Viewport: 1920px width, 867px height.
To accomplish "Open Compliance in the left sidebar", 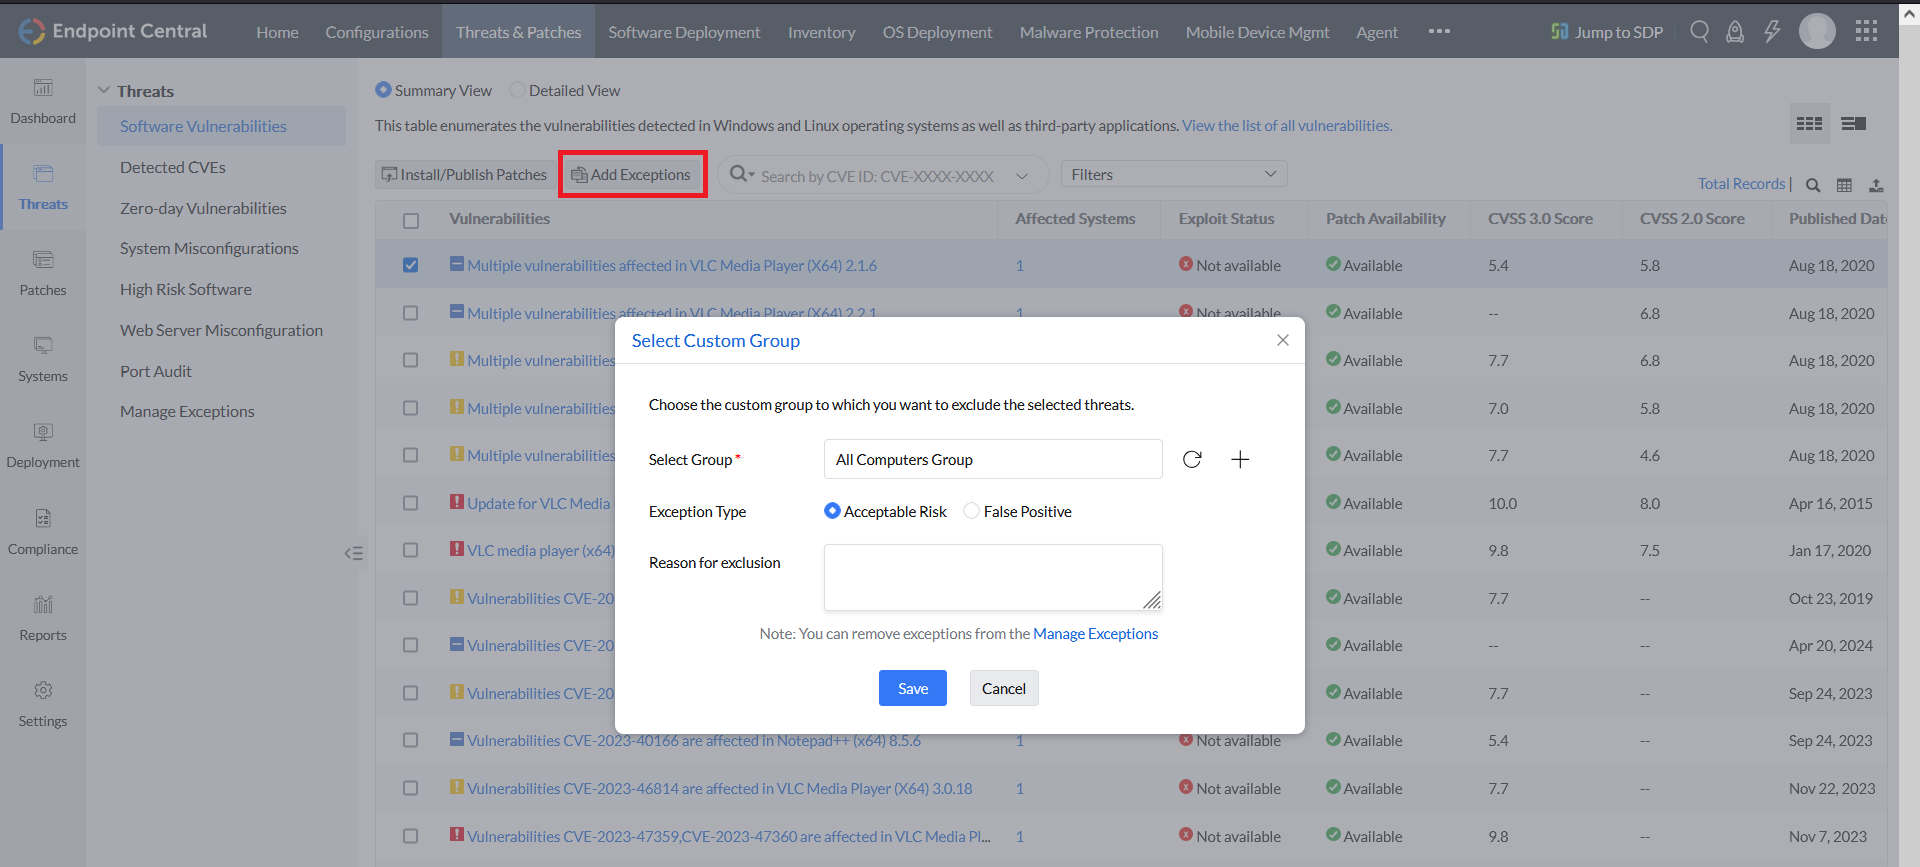I will [x=43, y=532].
